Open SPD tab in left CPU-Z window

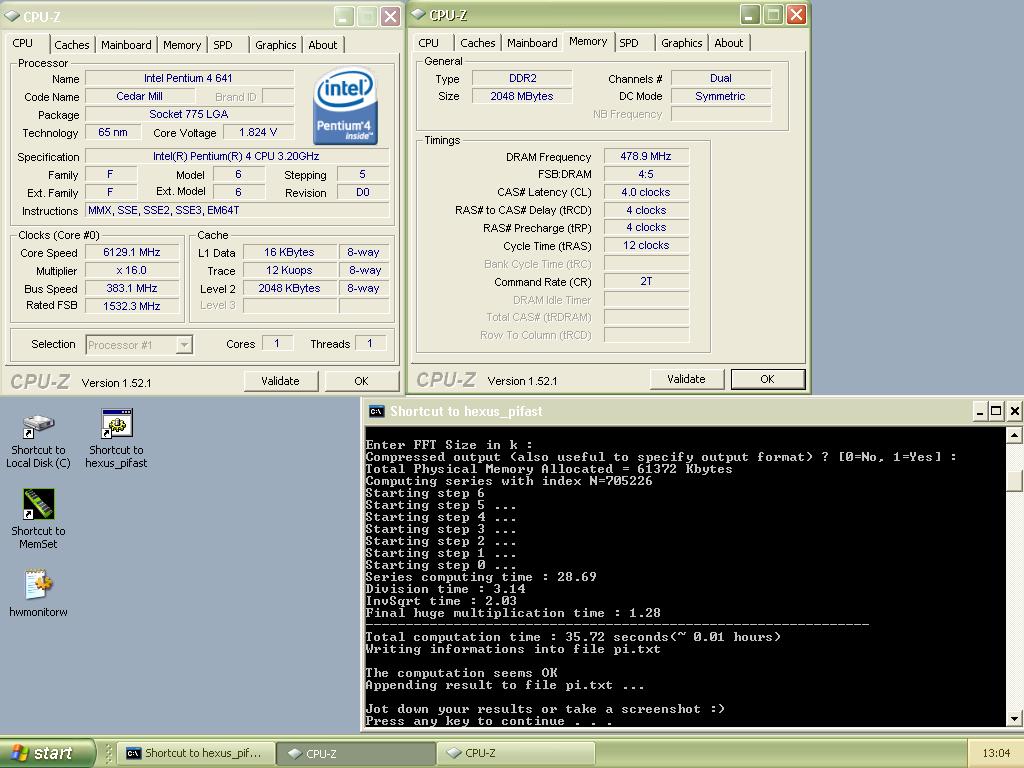[x=223, y=45]
